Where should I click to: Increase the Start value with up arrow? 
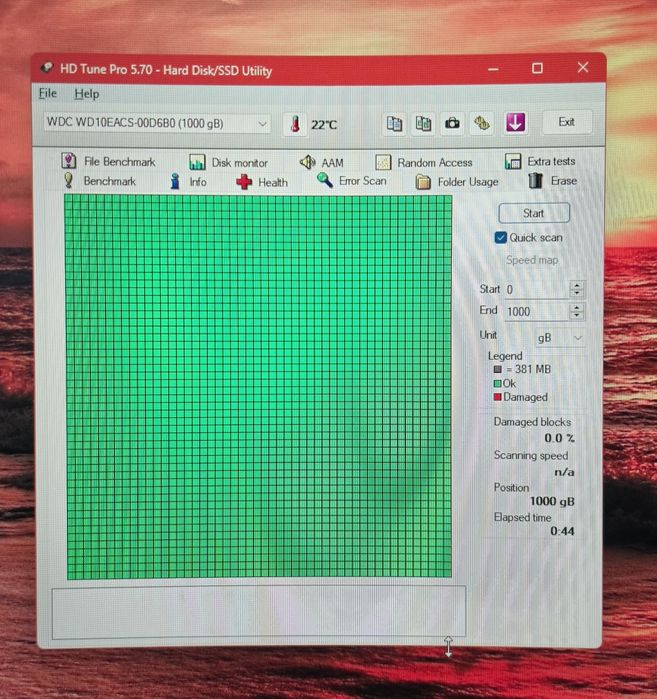coord(577,285)
